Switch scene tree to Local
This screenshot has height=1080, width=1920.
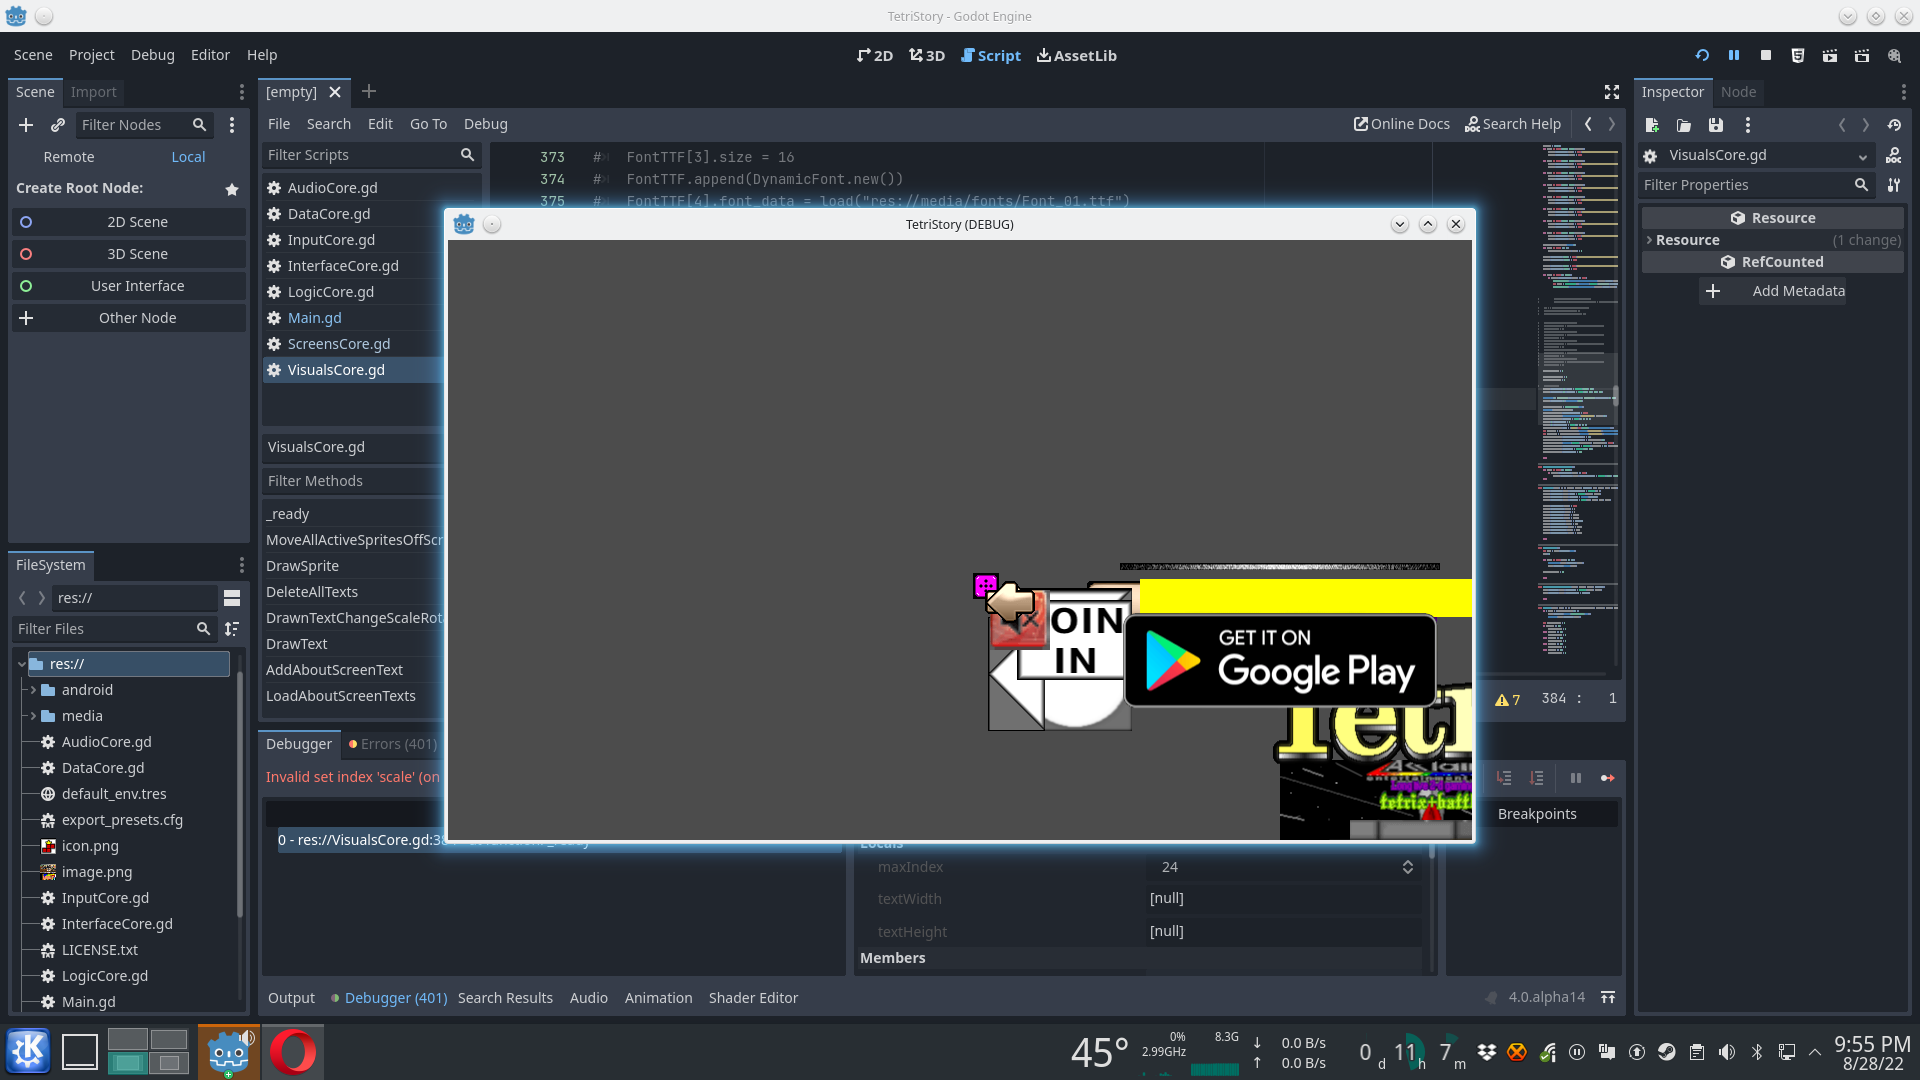point(188,157)
